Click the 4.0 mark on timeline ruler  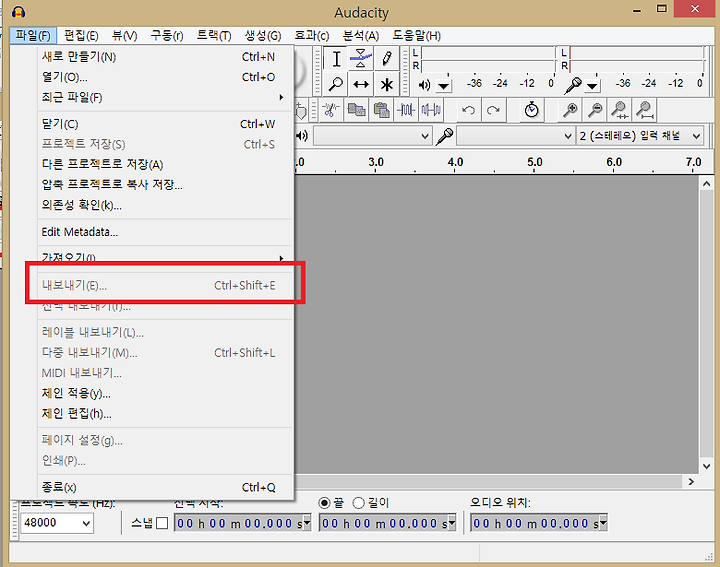[455, 162]
